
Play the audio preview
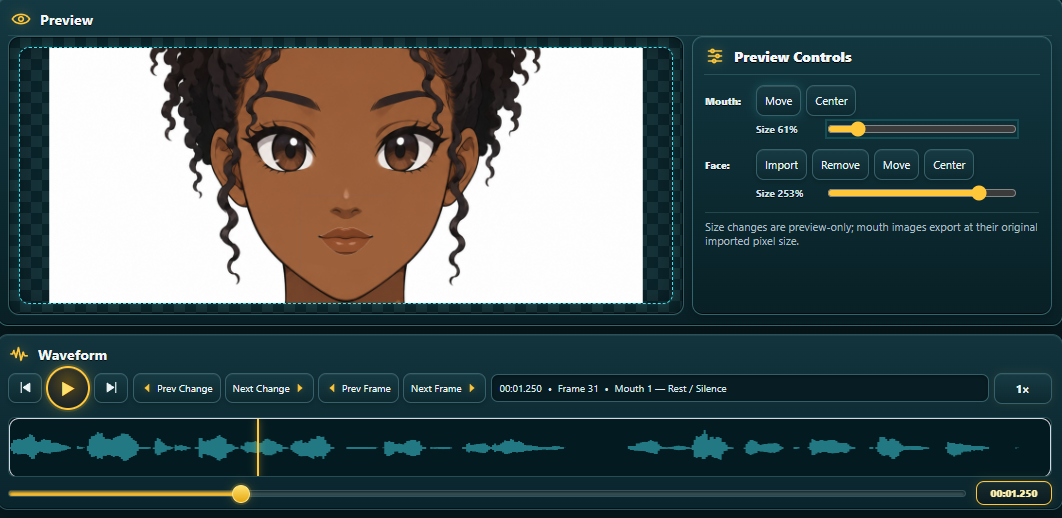[x=68, y=388]
